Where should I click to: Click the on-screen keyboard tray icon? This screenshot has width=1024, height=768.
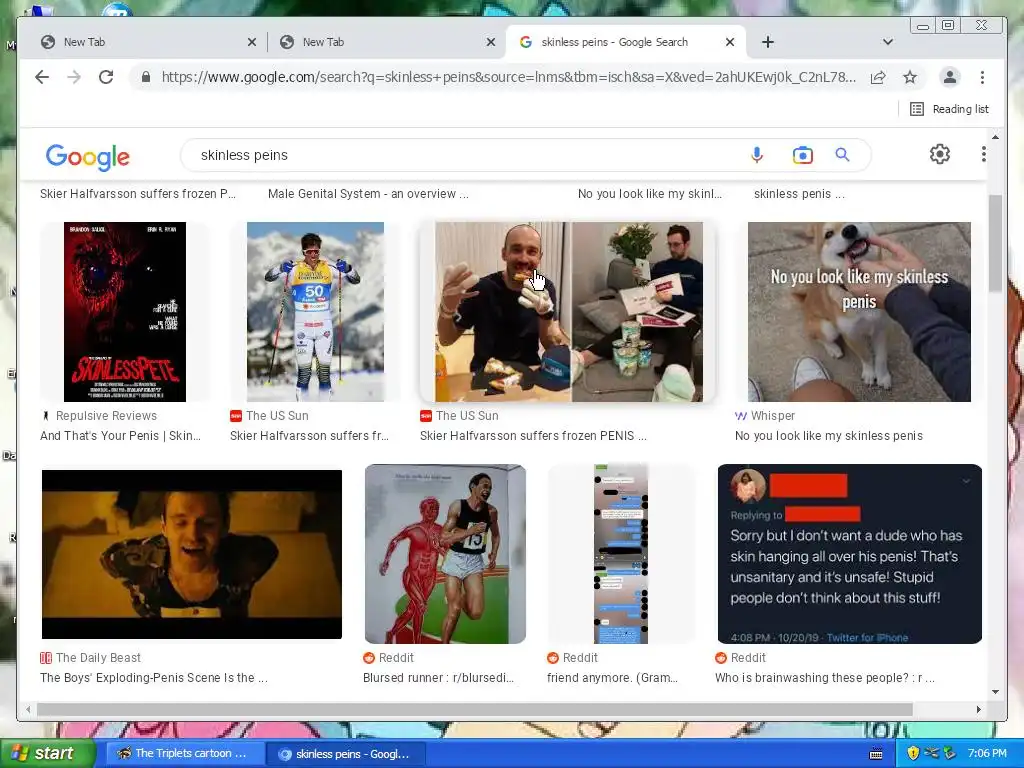[x=876, y=753]
